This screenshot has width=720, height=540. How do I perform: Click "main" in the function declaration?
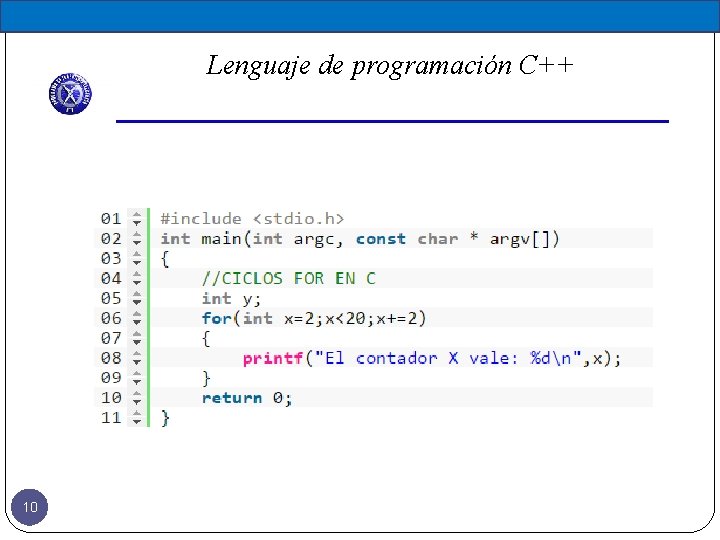221,239
